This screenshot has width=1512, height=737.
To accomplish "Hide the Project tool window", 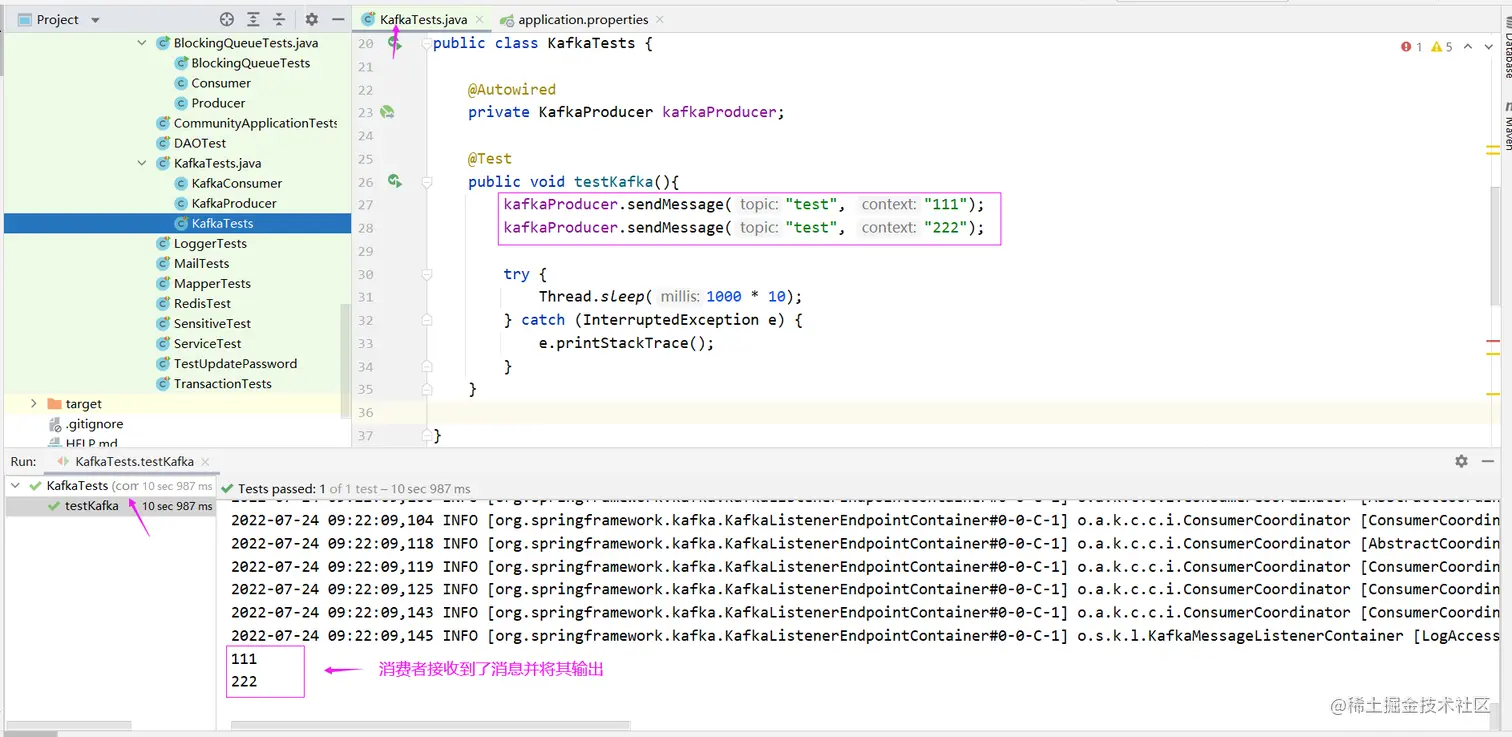I will 337,19.
